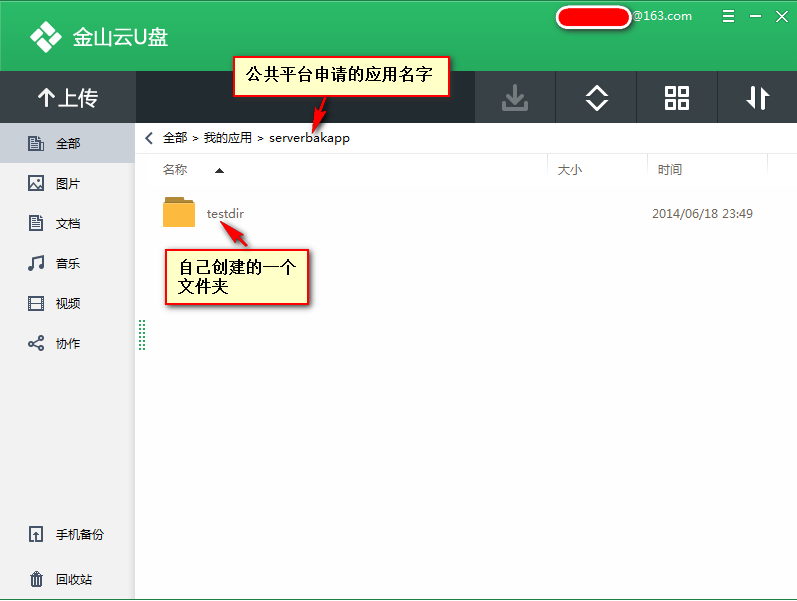The image size is (797, 601).
Task: Open 视频 category in sidebar
Action: click(x=68, y=304)
